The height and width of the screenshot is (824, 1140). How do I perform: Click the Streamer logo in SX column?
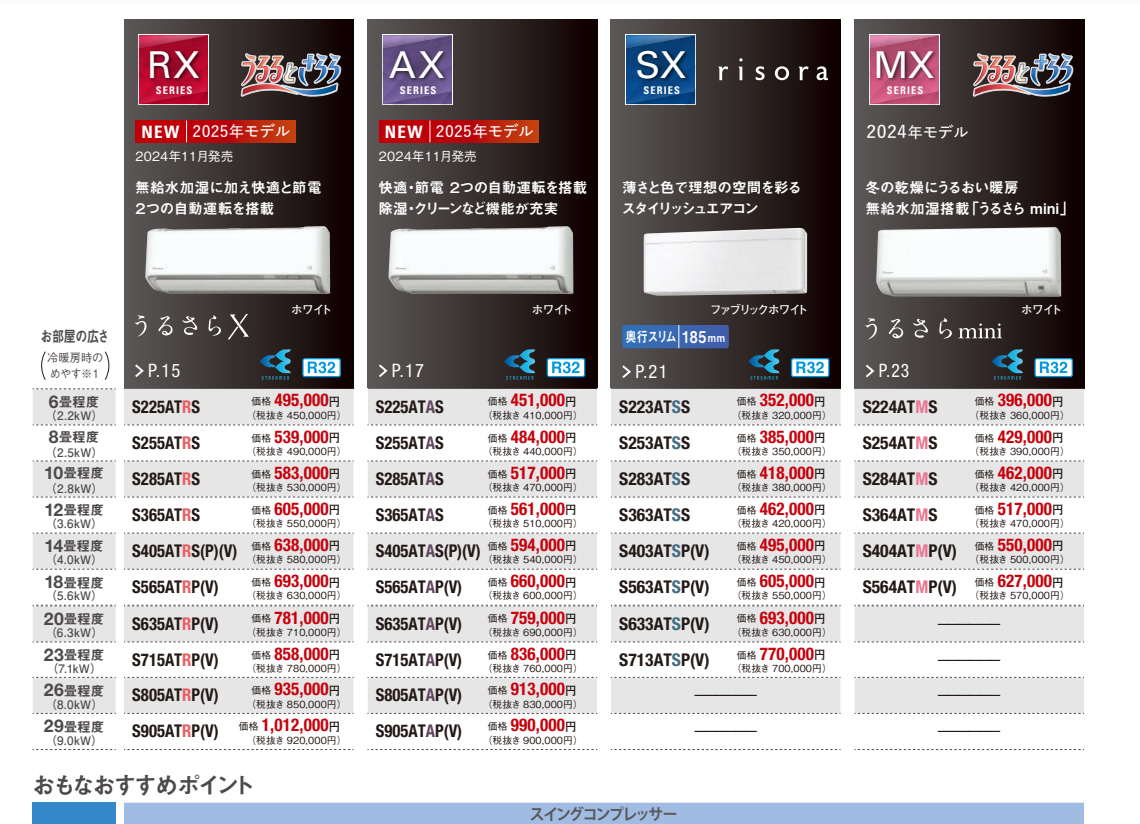click(764, 364)
